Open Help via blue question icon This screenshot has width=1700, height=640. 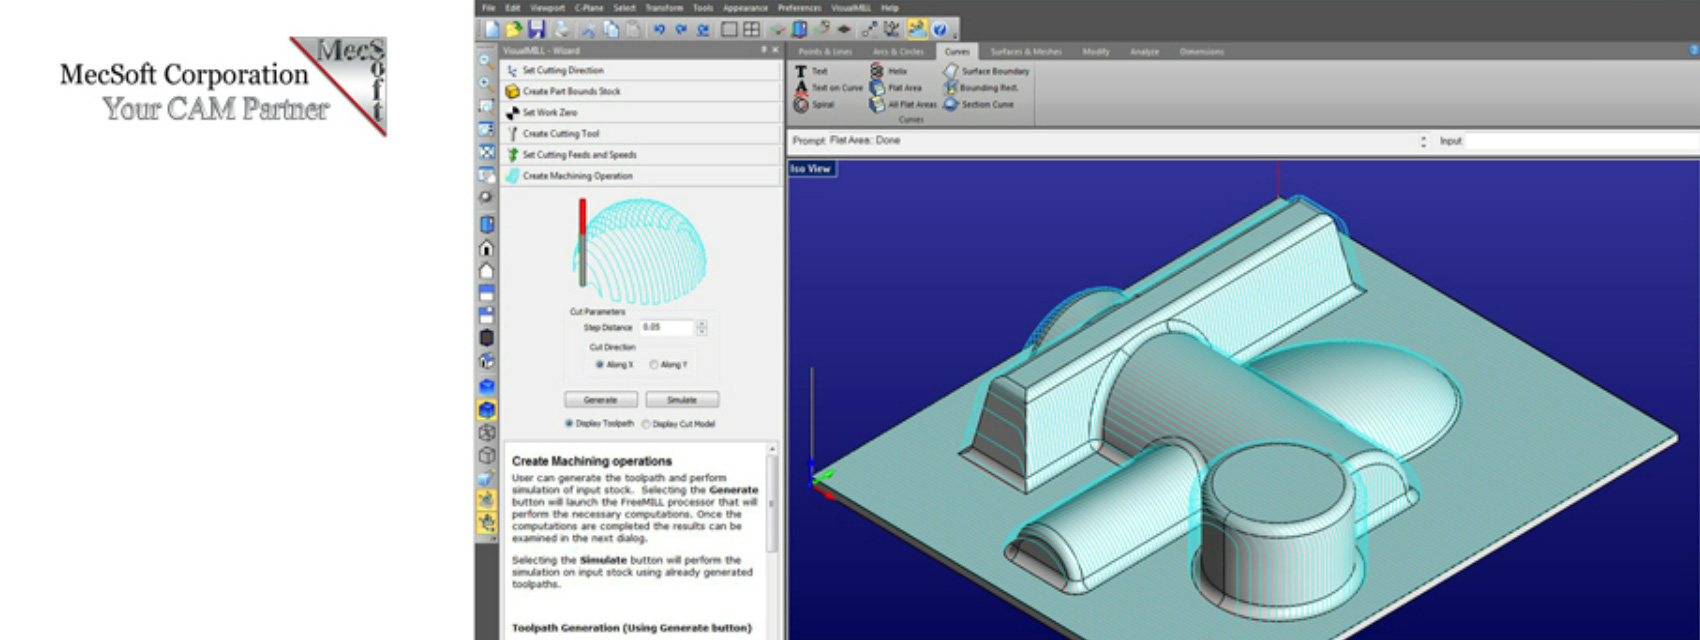(939, 30)
